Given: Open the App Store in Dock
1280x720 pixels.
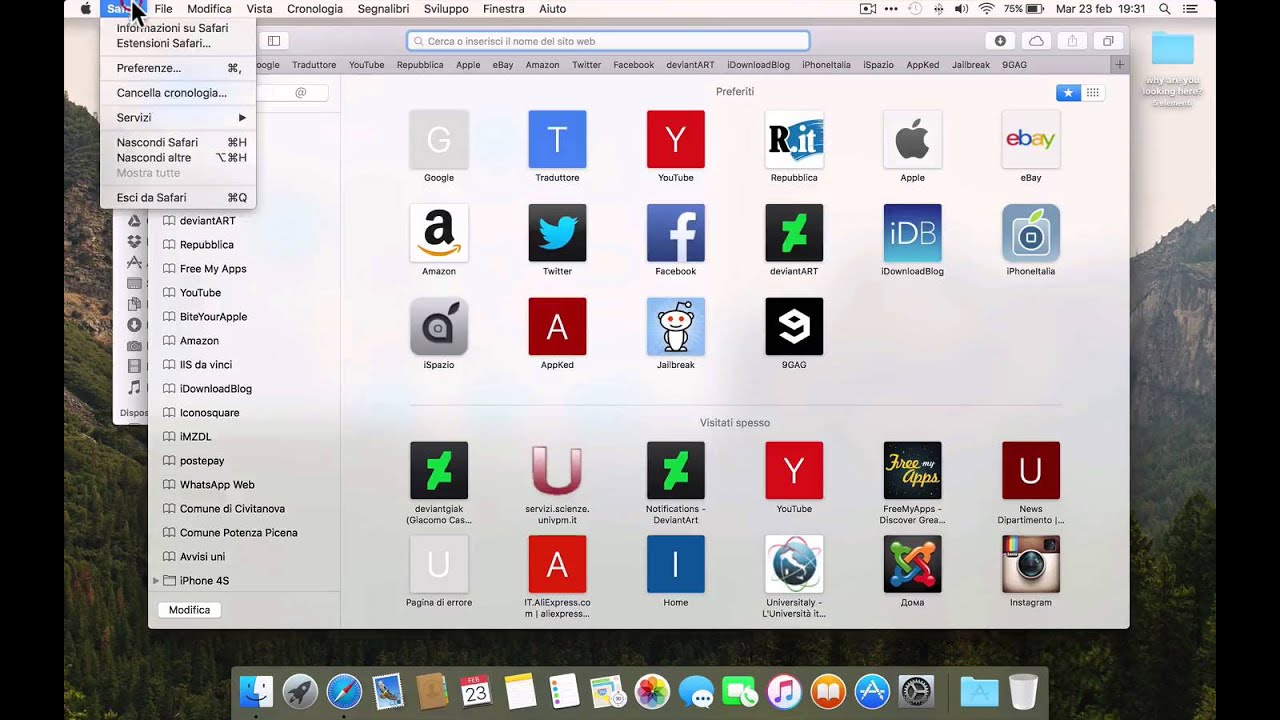Looking at the screenshot, I should (872, 691).
